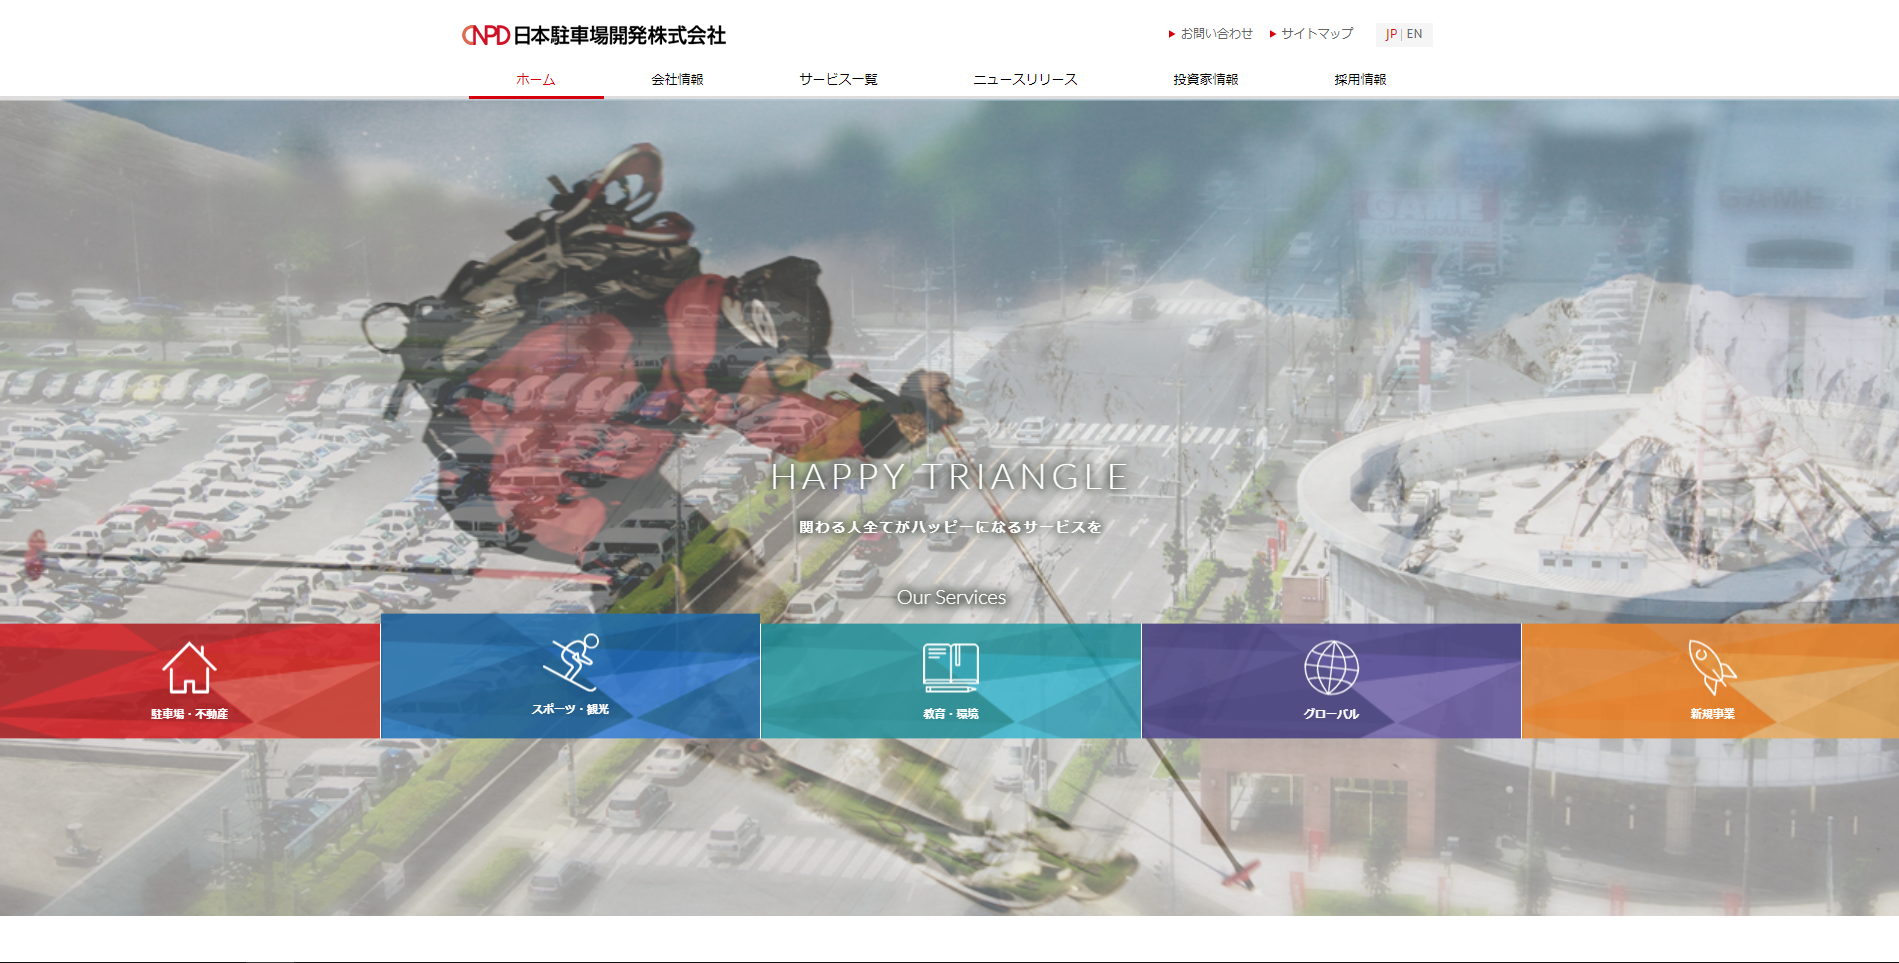1899x963 pixels.
Task: Click the NPD company logo
Action: pos(594,35)
